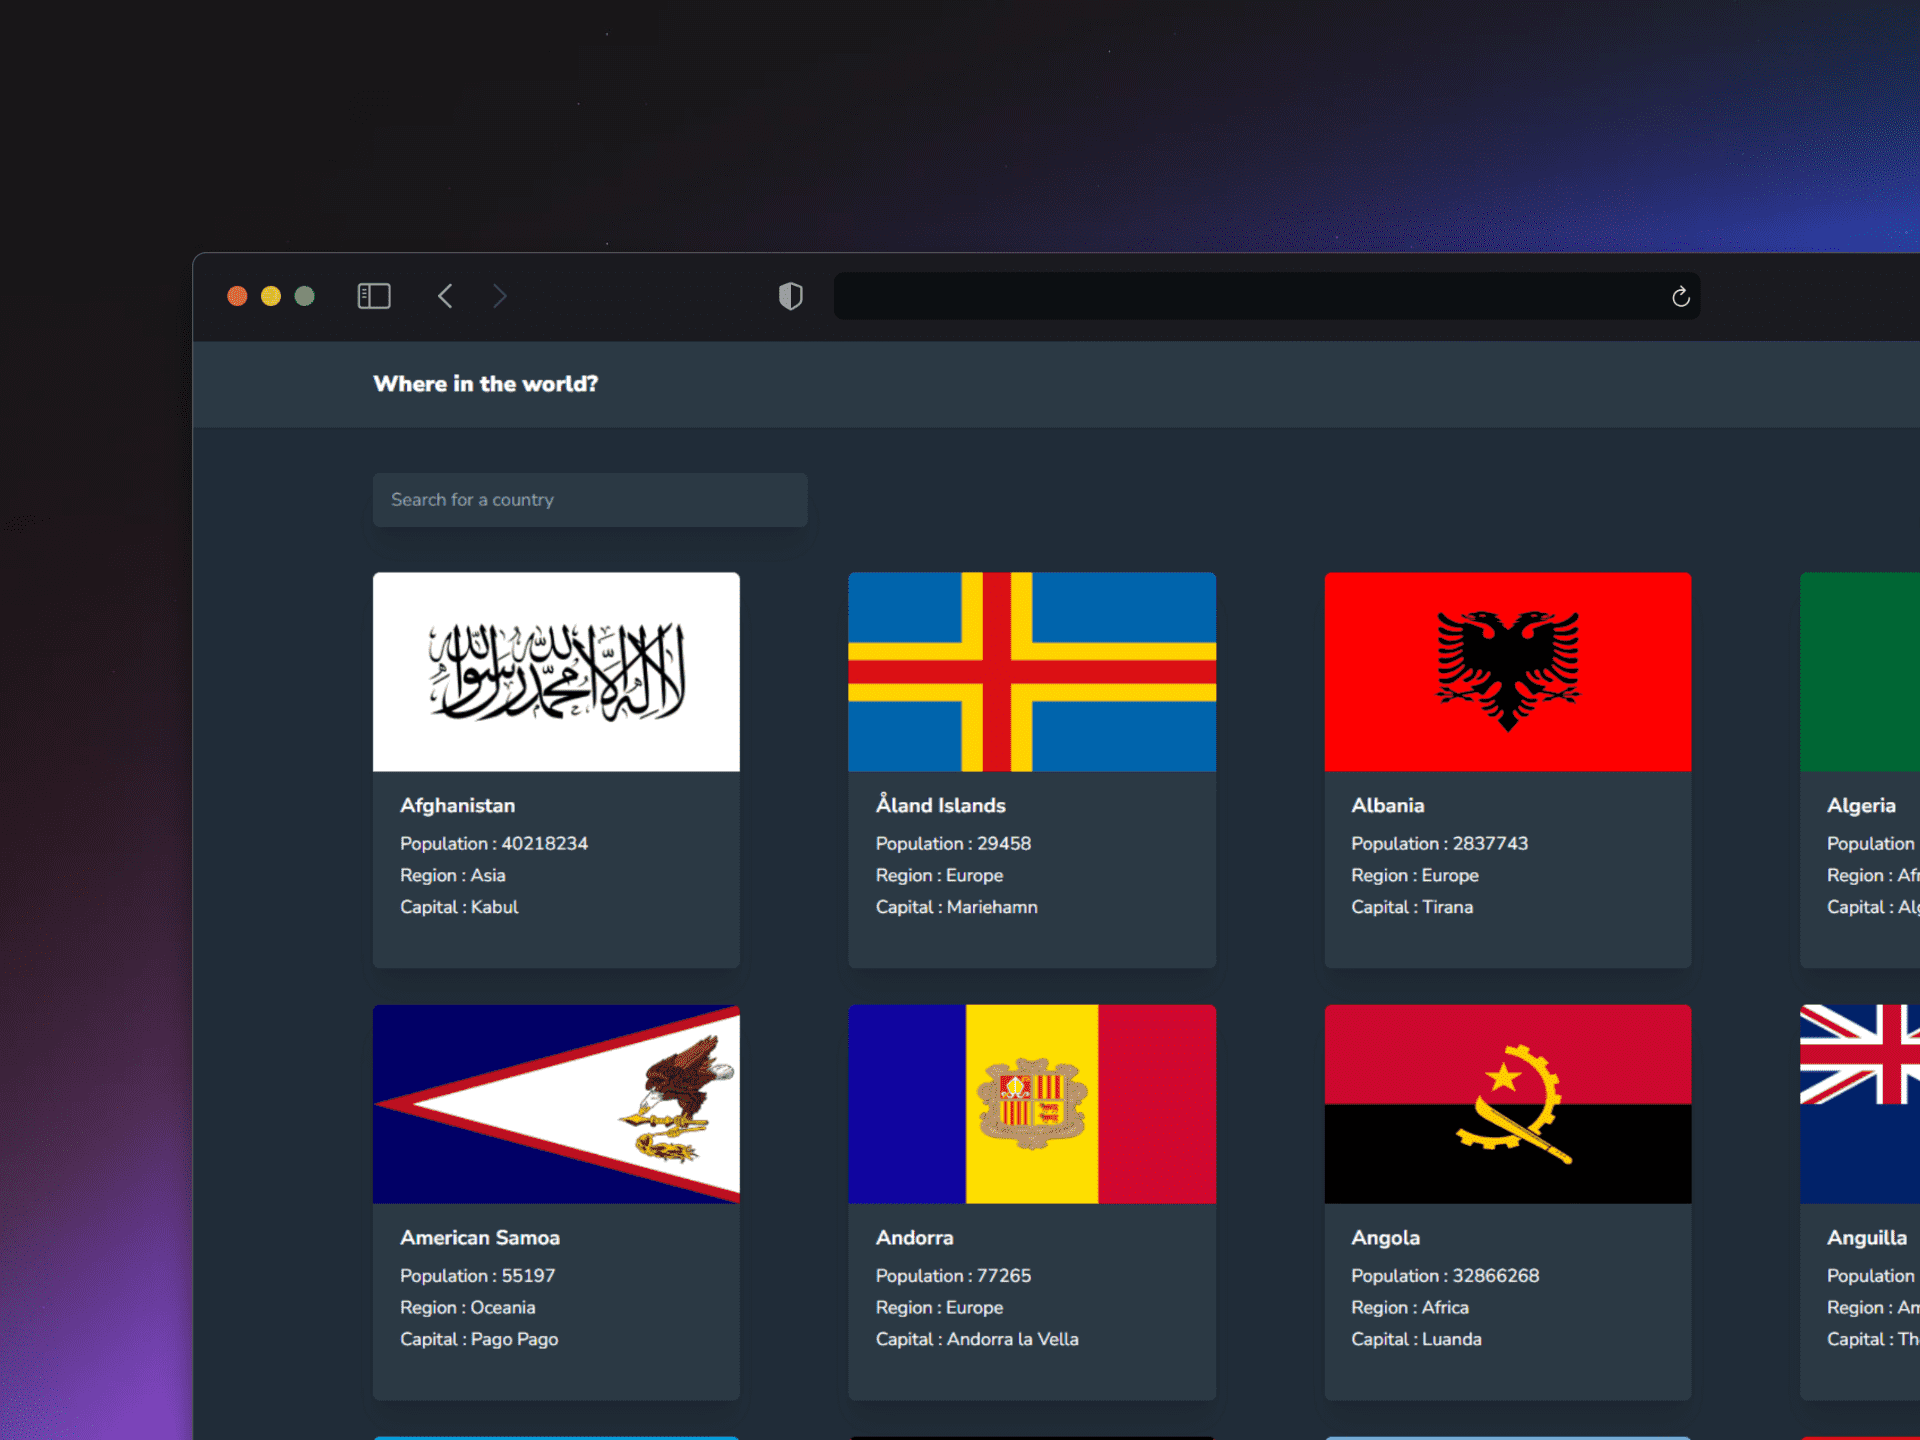Open the Where in the world? title
The height and width of the screenshot is (1440, 1920).
coord(485,384)
